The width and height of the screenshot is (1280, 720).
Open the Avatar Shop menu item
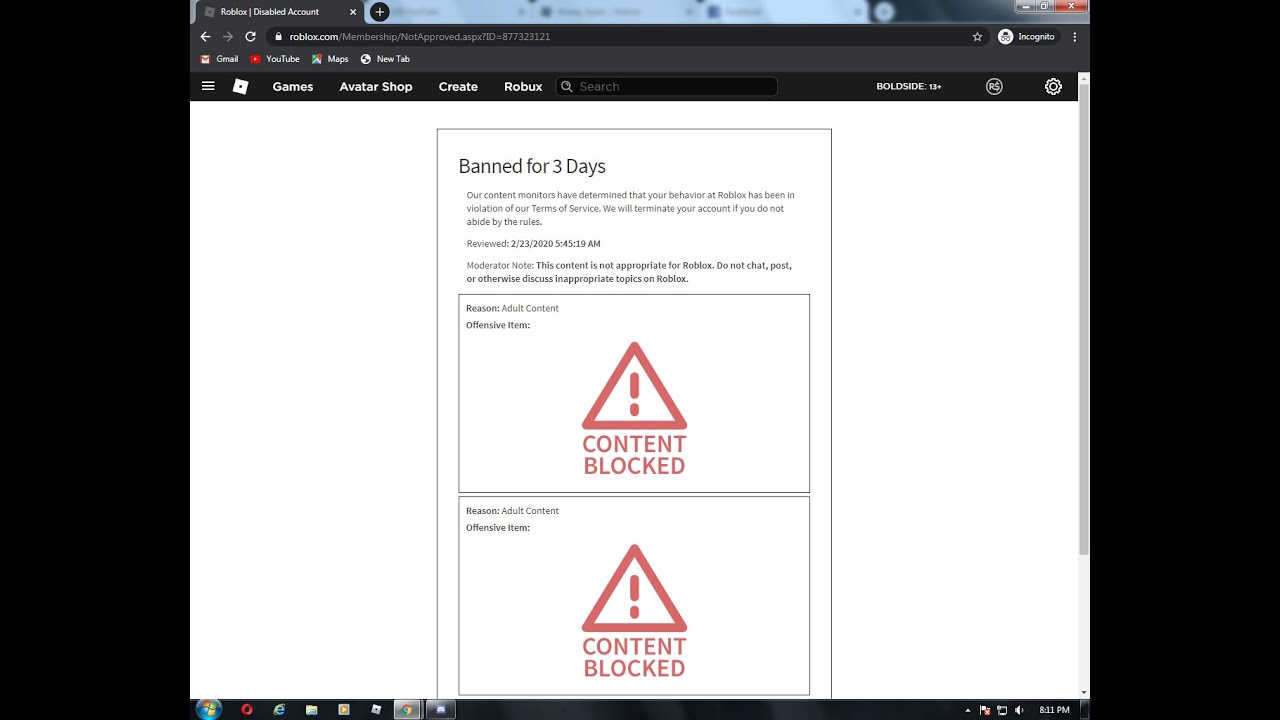coord(376,87)
